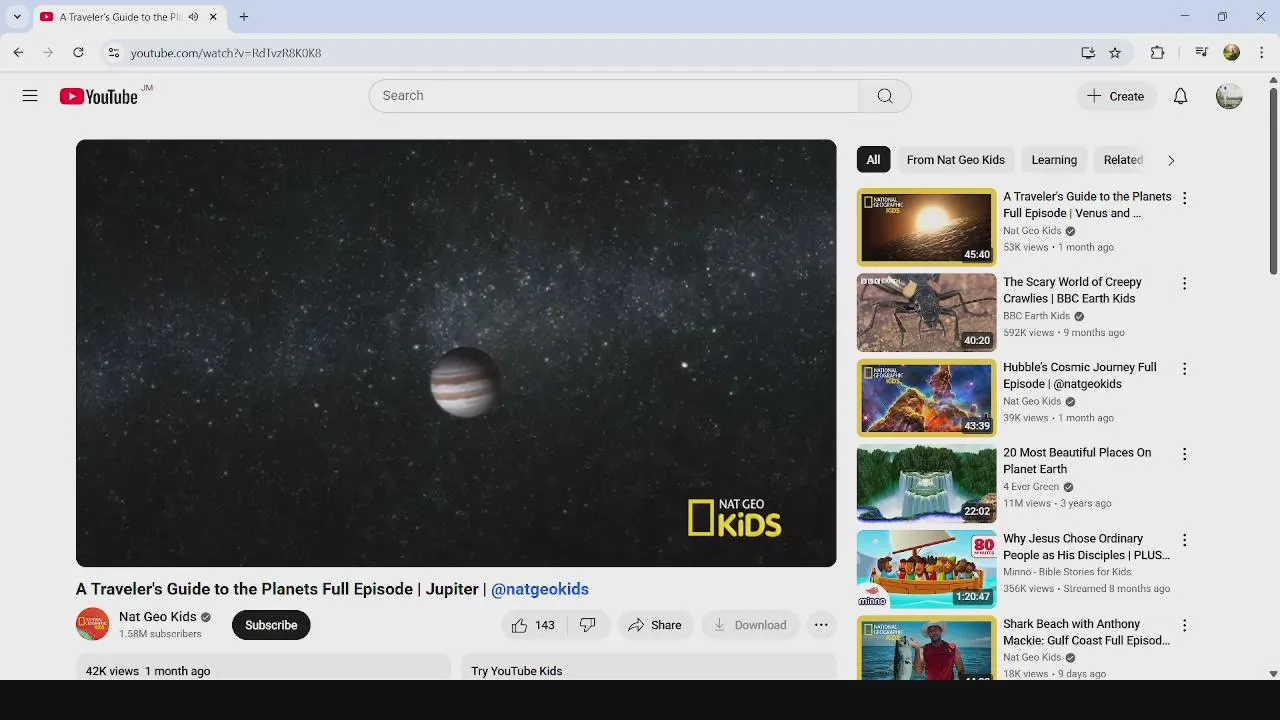Open the browser extensions puzzle icon
1280x720 pixels.
tap(1157, 53)
